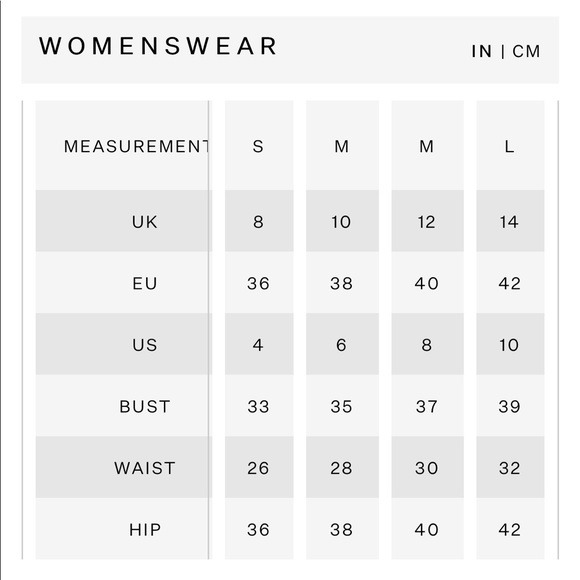Click the HIP row label
Screen dimensions: 580x580
point(145,530)
